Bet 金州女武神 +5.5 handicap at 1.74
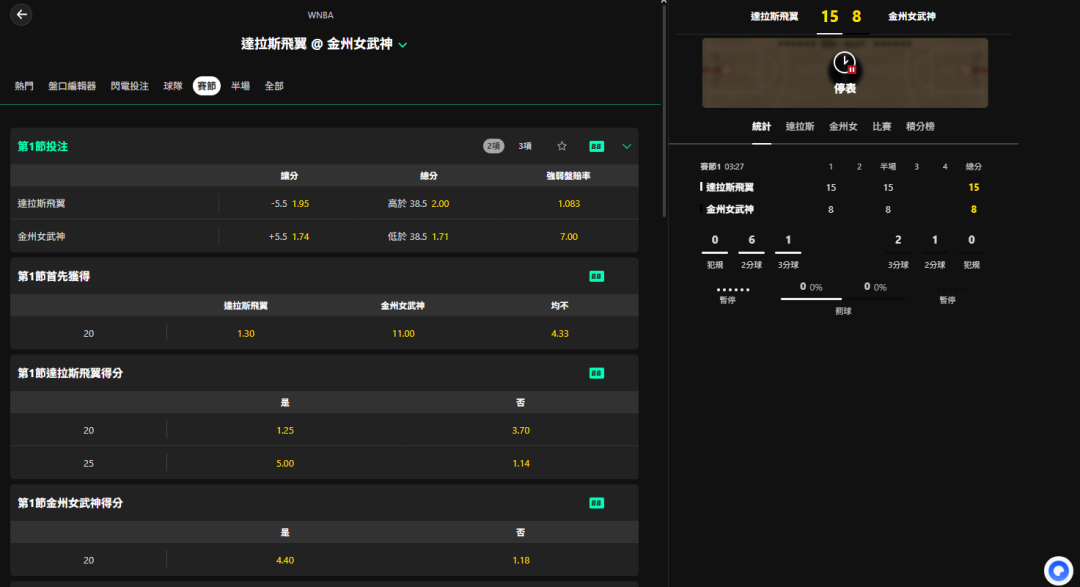The image size is (1080, 587). [289, 236]
